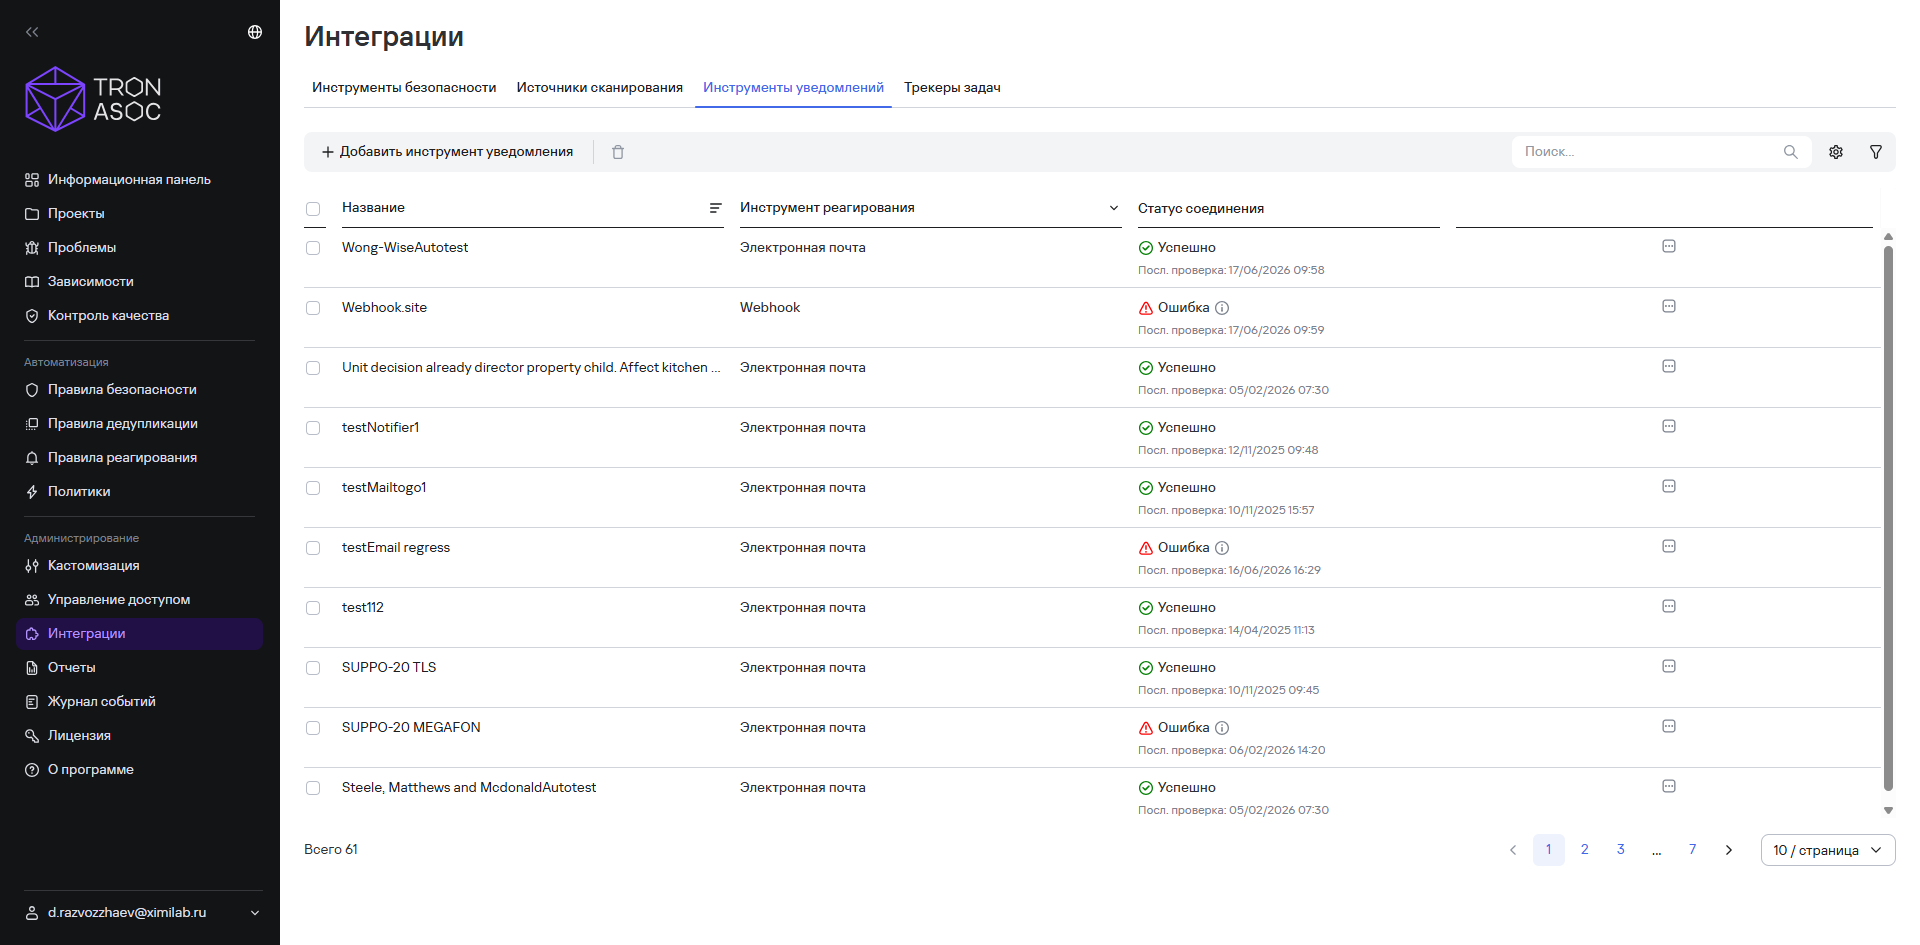The height and width of the screenshot is (945, 1920).
Task: Go to previous page arrow
Action: 1513,850
